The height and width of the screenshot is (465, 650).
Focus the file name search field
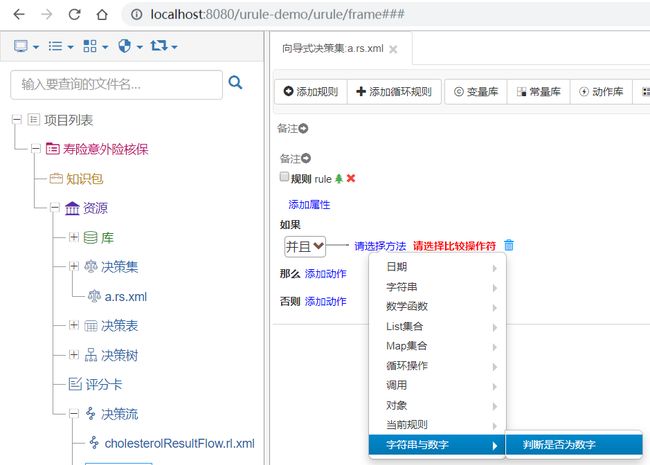[x=116, y=85]
